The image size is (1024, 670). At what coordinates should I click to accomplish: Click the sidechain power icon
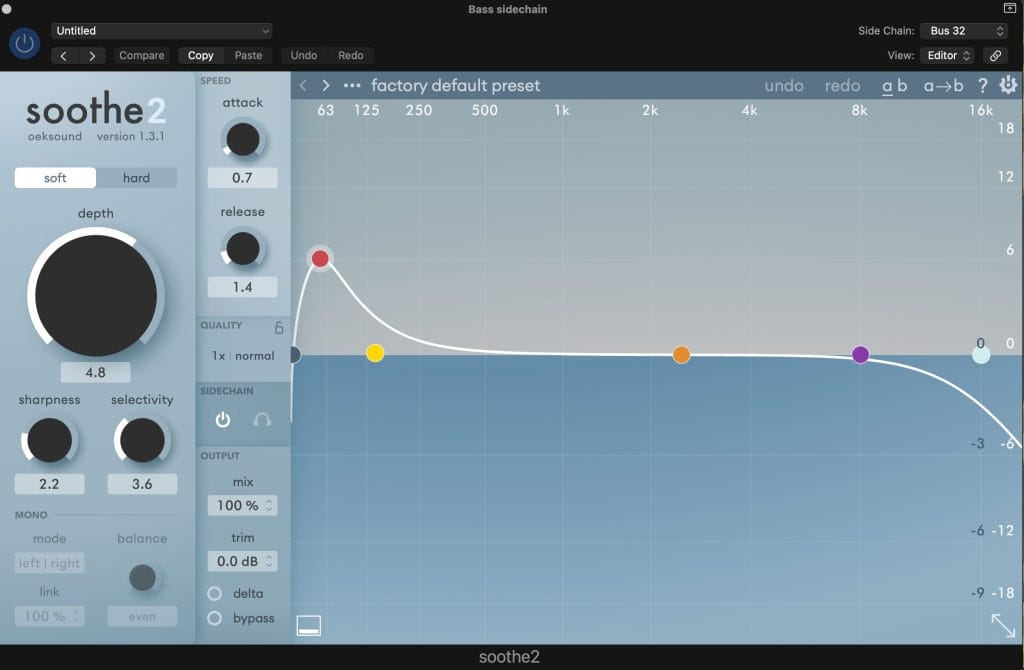click(x=223, y=420)
